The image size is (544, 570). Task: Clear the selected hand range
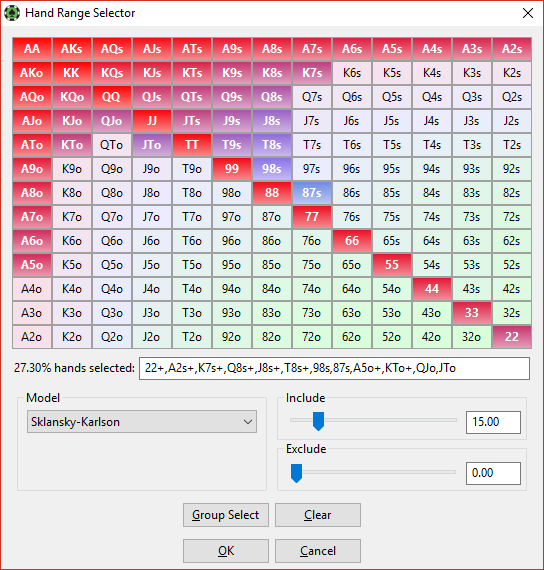point(318,515)
